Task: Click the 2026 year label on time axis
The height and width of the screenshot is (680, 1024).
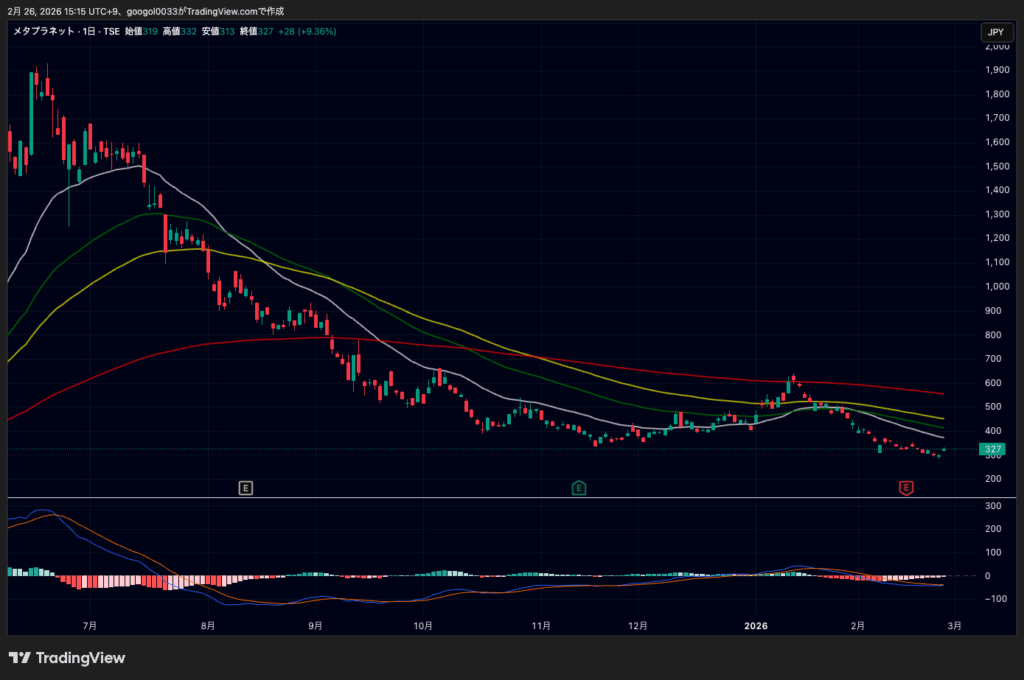Action: coord(756,626)
